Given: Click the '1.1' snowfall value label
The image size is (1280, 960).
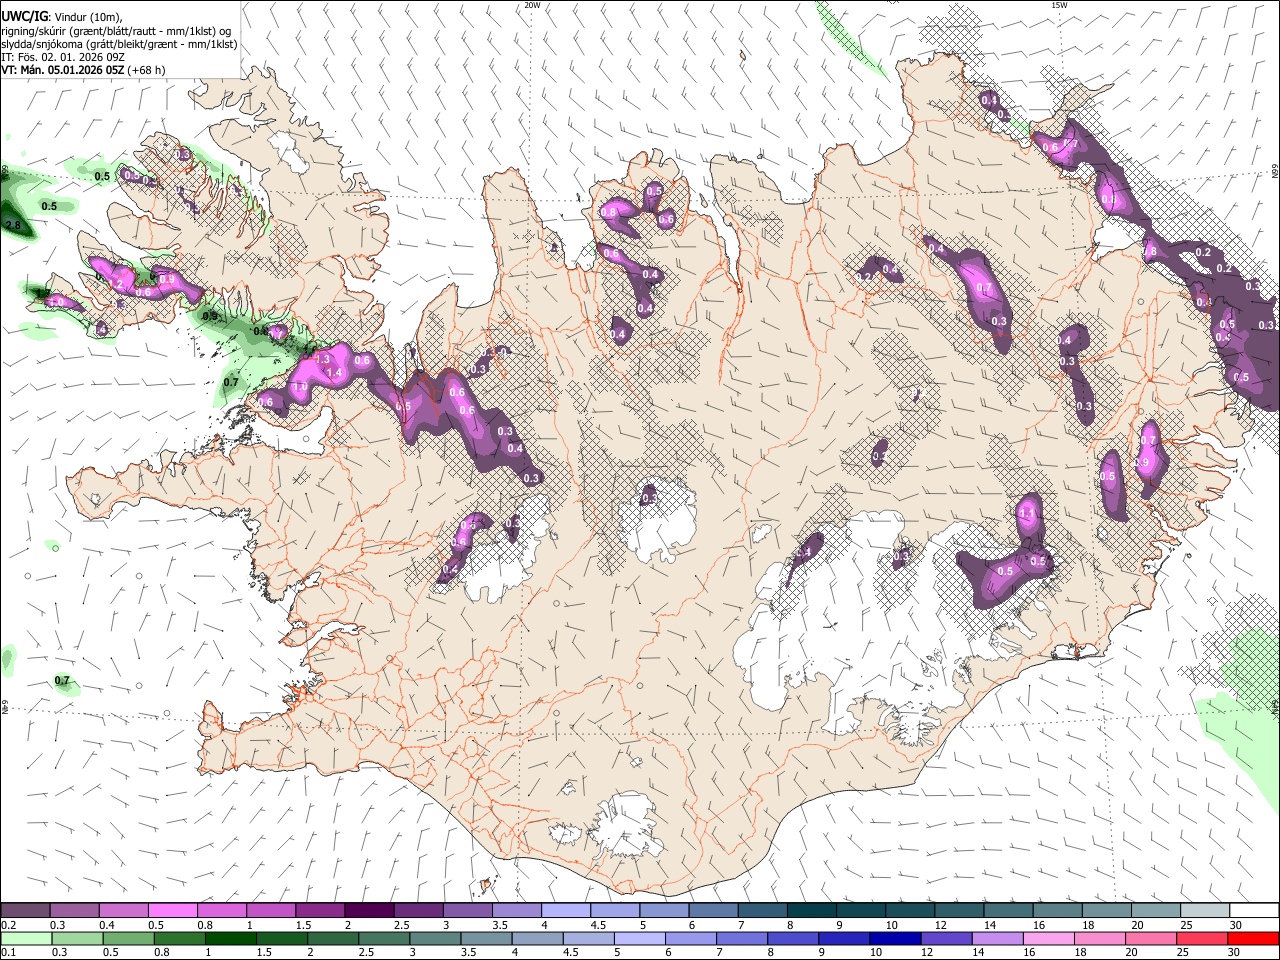Looking at the screenshot, I should point(1027,513).
